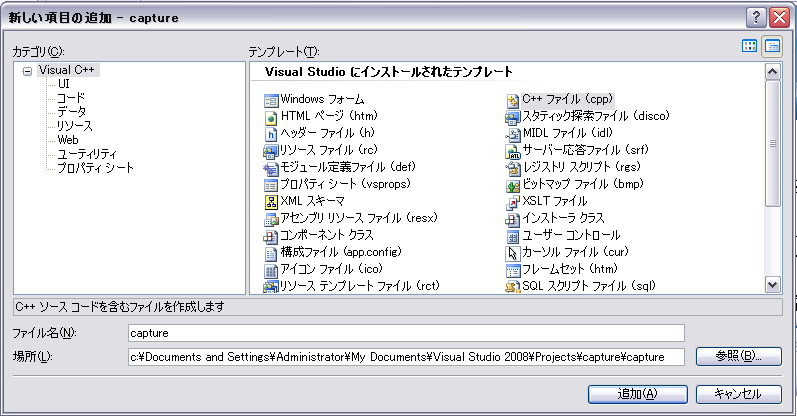This screenshot has width=797, height=418.
Task: Select the MIDL ファイル (idl) icon
Action: pyautogui.click(x=512, y=134)
